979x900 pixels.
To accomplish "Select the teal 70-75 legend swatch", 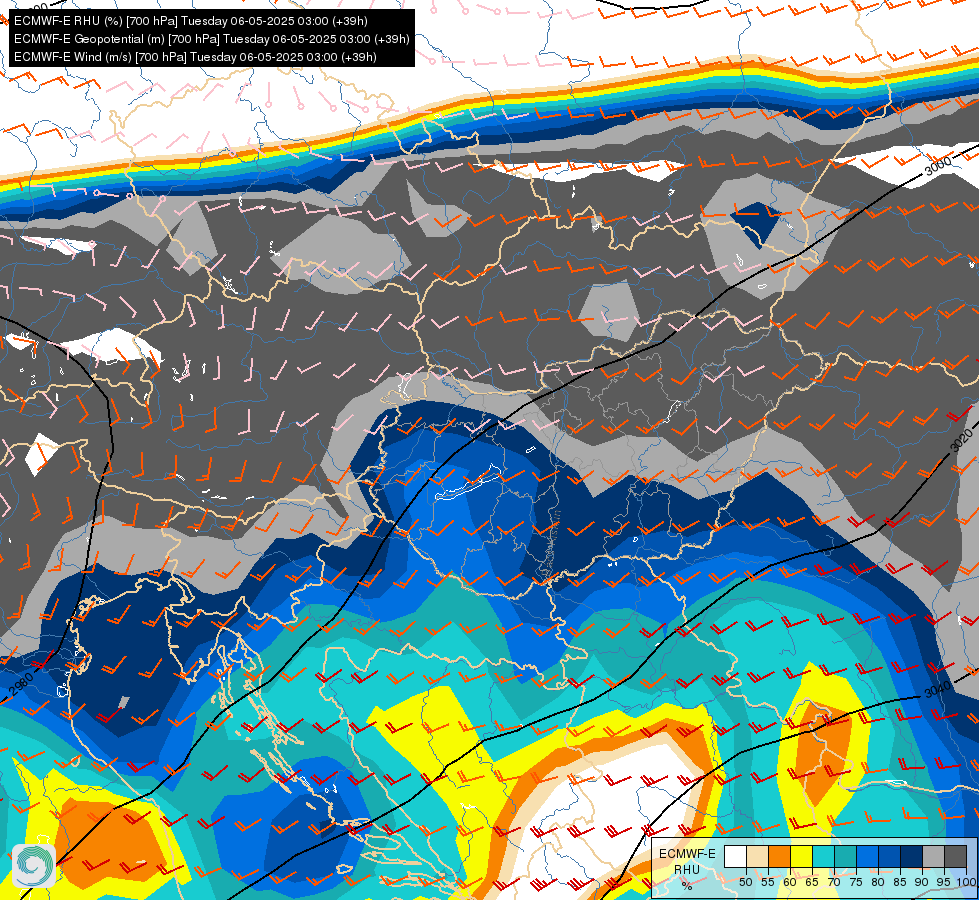I will point(845,856).
